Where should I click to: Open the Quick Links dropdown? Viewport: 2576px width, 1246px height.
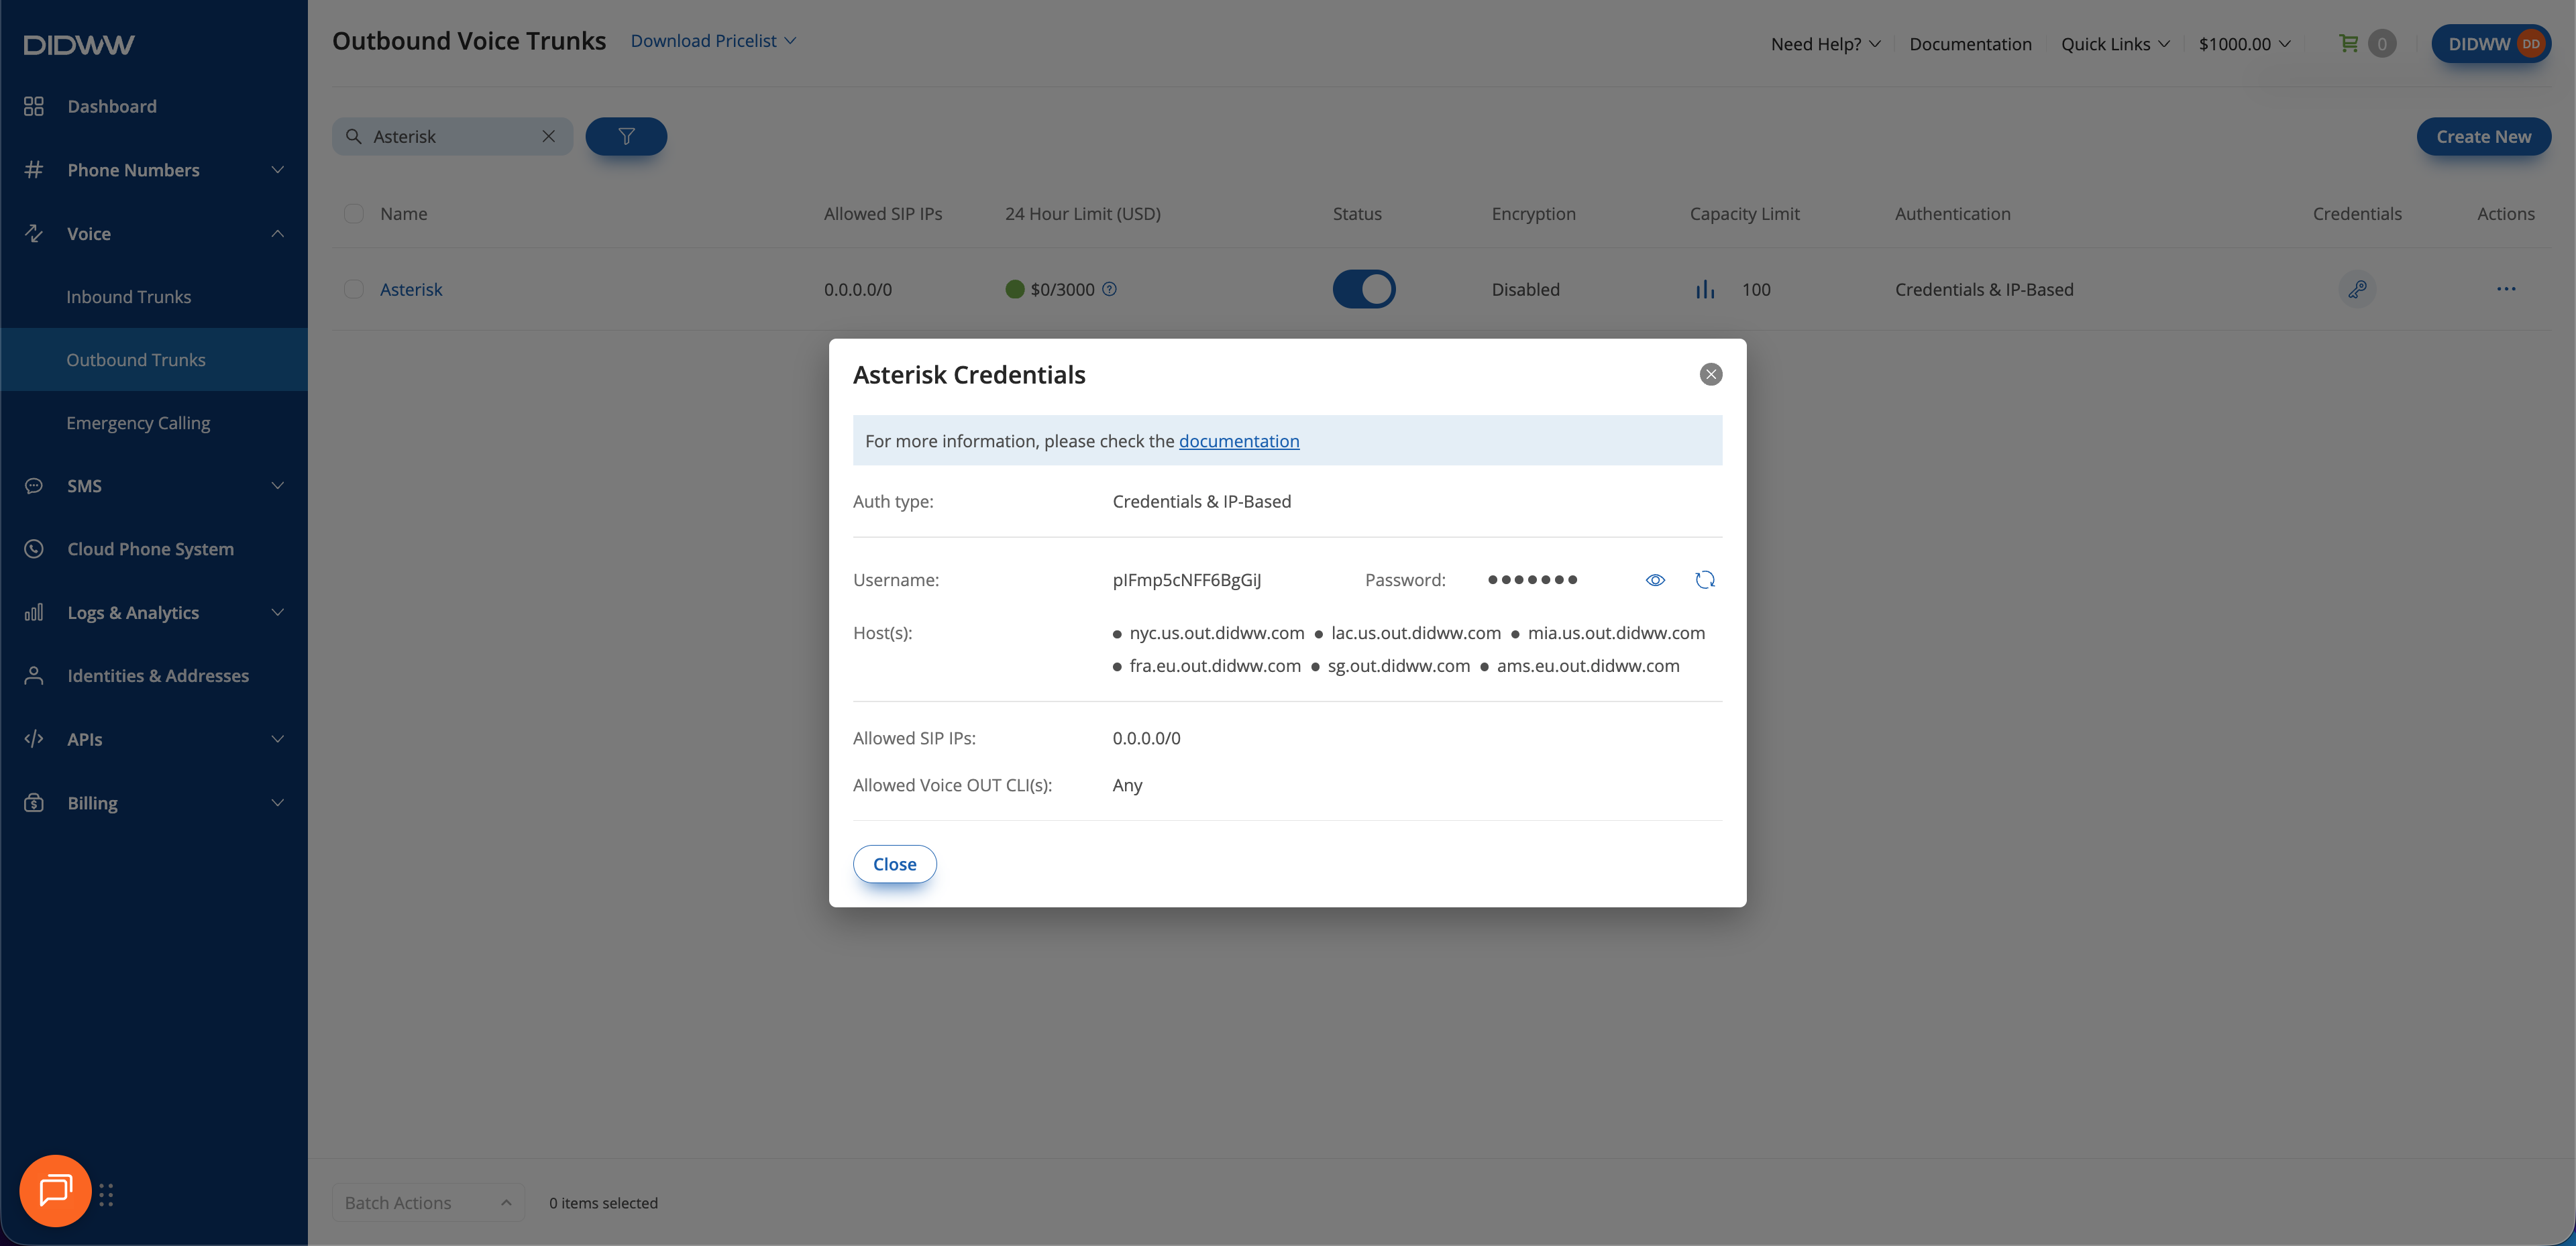2115,44
